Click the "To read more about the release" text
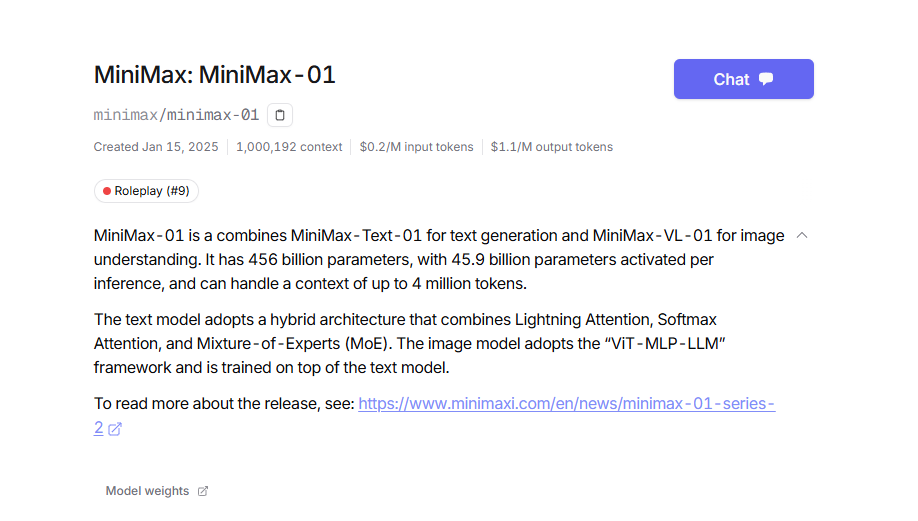 (x=224, y=403)
